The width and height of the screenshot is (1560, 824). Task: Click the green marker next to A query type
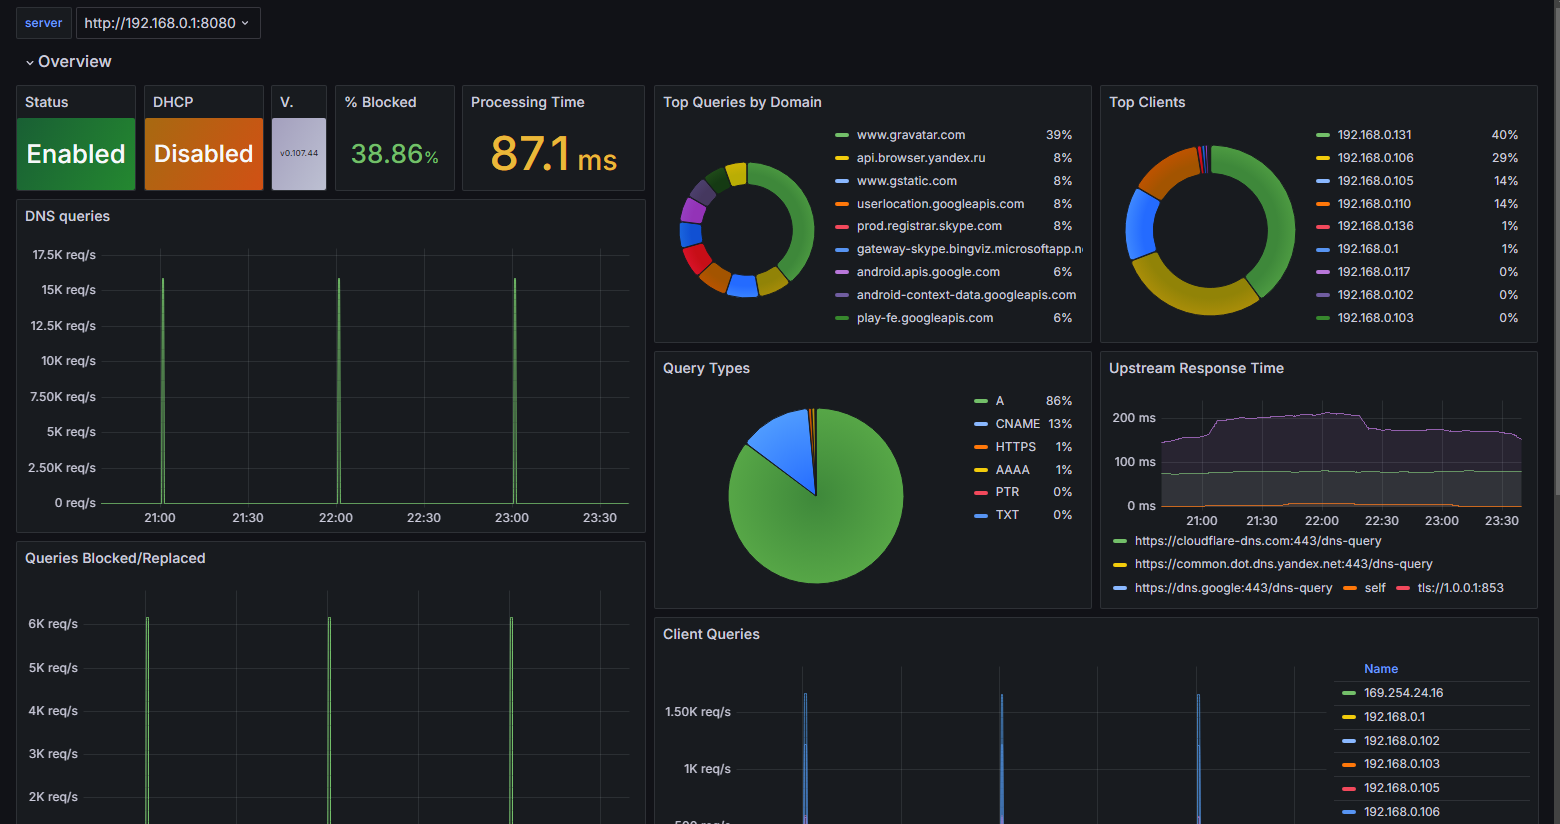tap(981, 401)
